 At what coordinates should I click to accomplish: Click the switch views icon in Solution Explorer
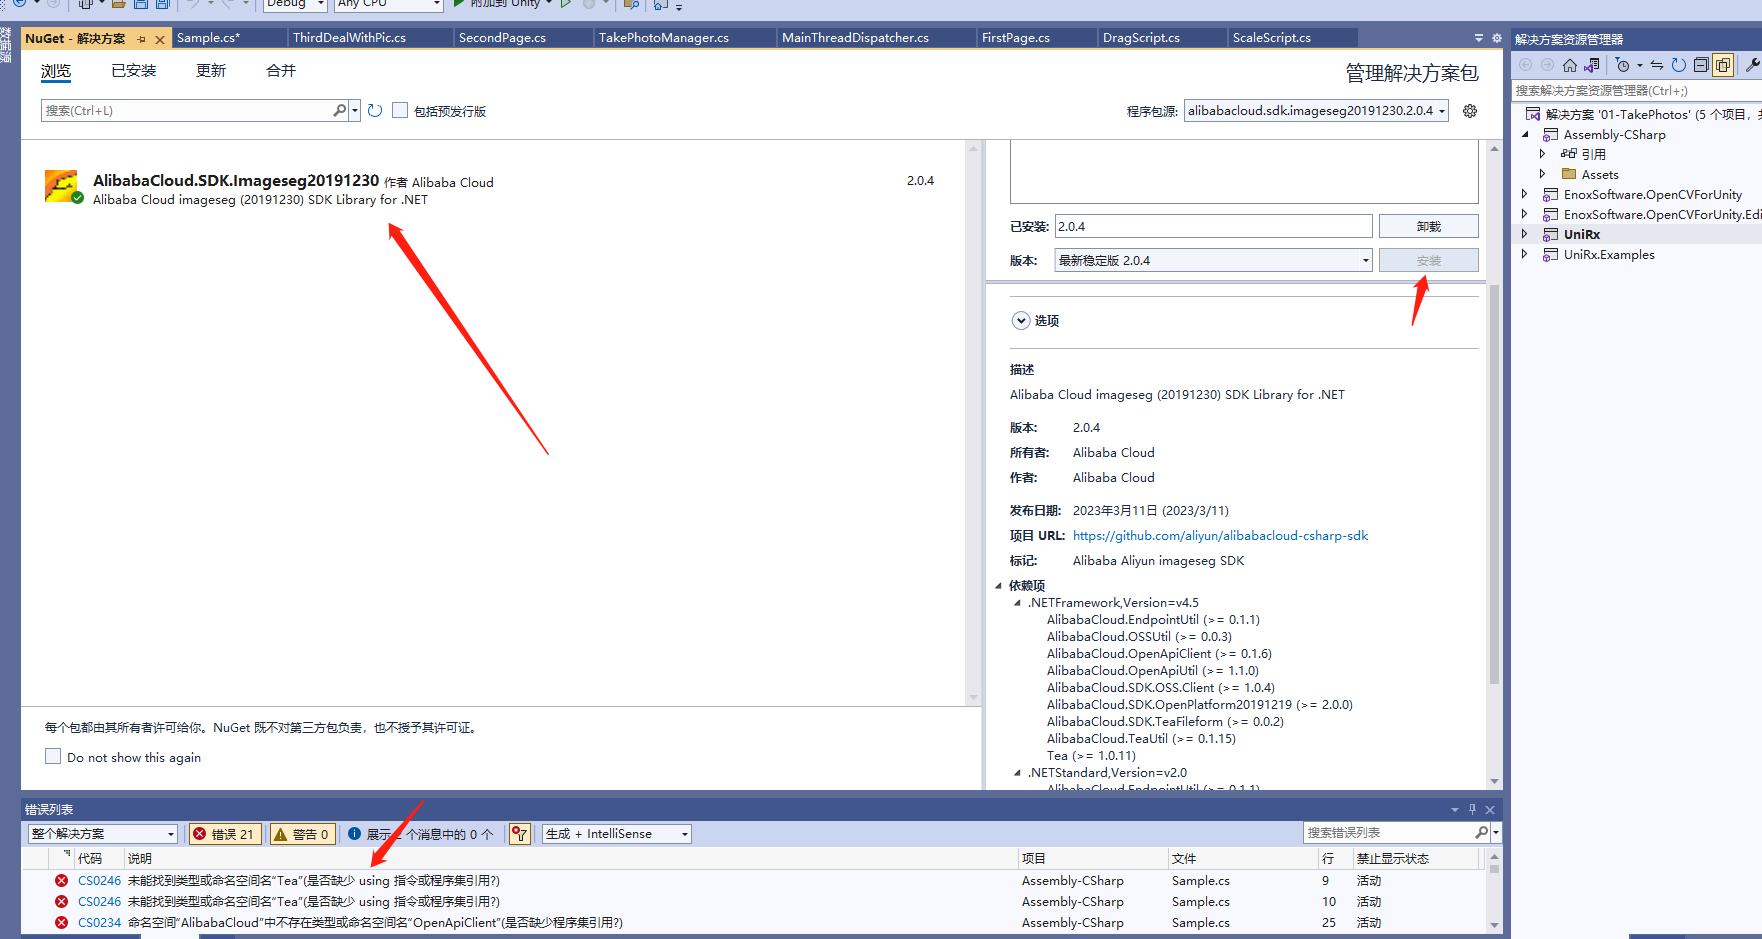pyautogui.click(x=1592, y=65)
